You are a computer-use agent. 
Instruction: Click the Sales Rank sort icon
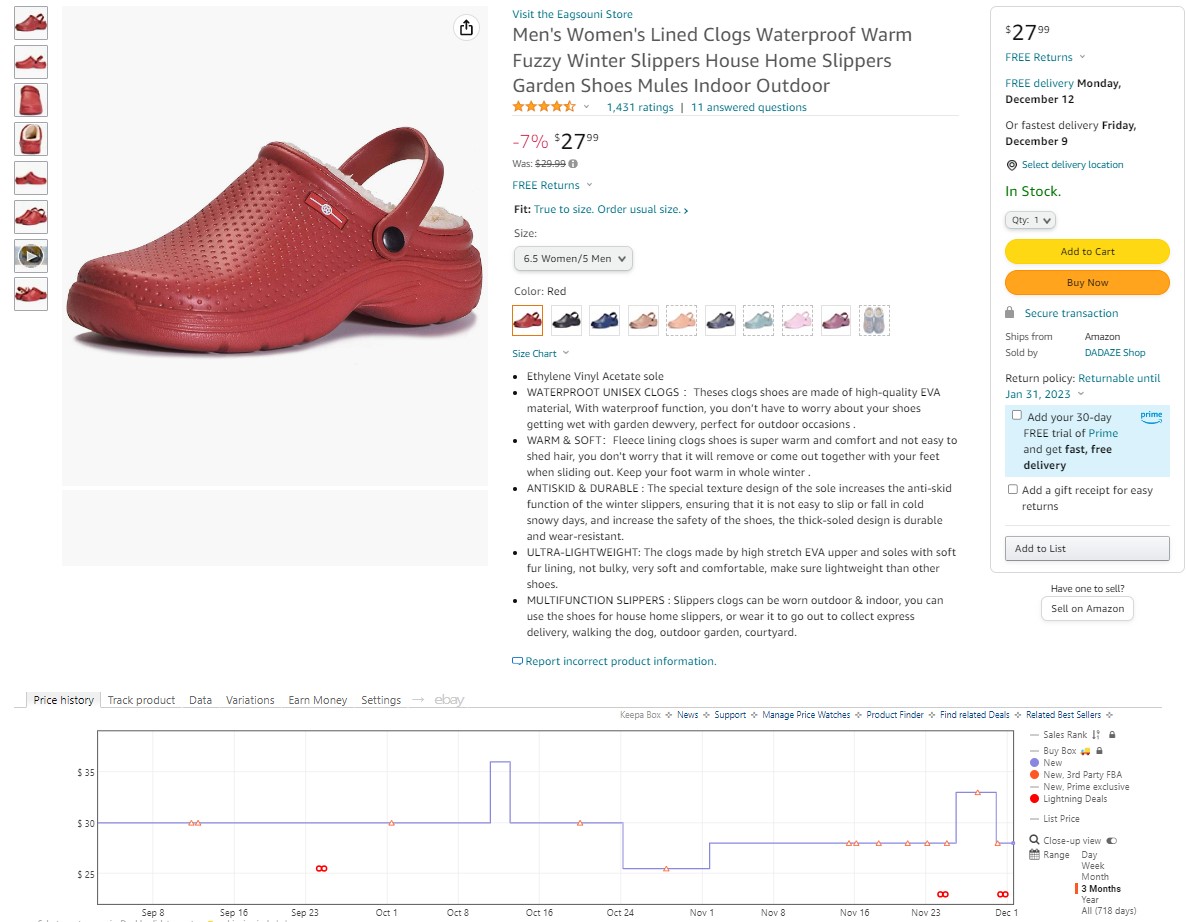tap(1097, 735)
